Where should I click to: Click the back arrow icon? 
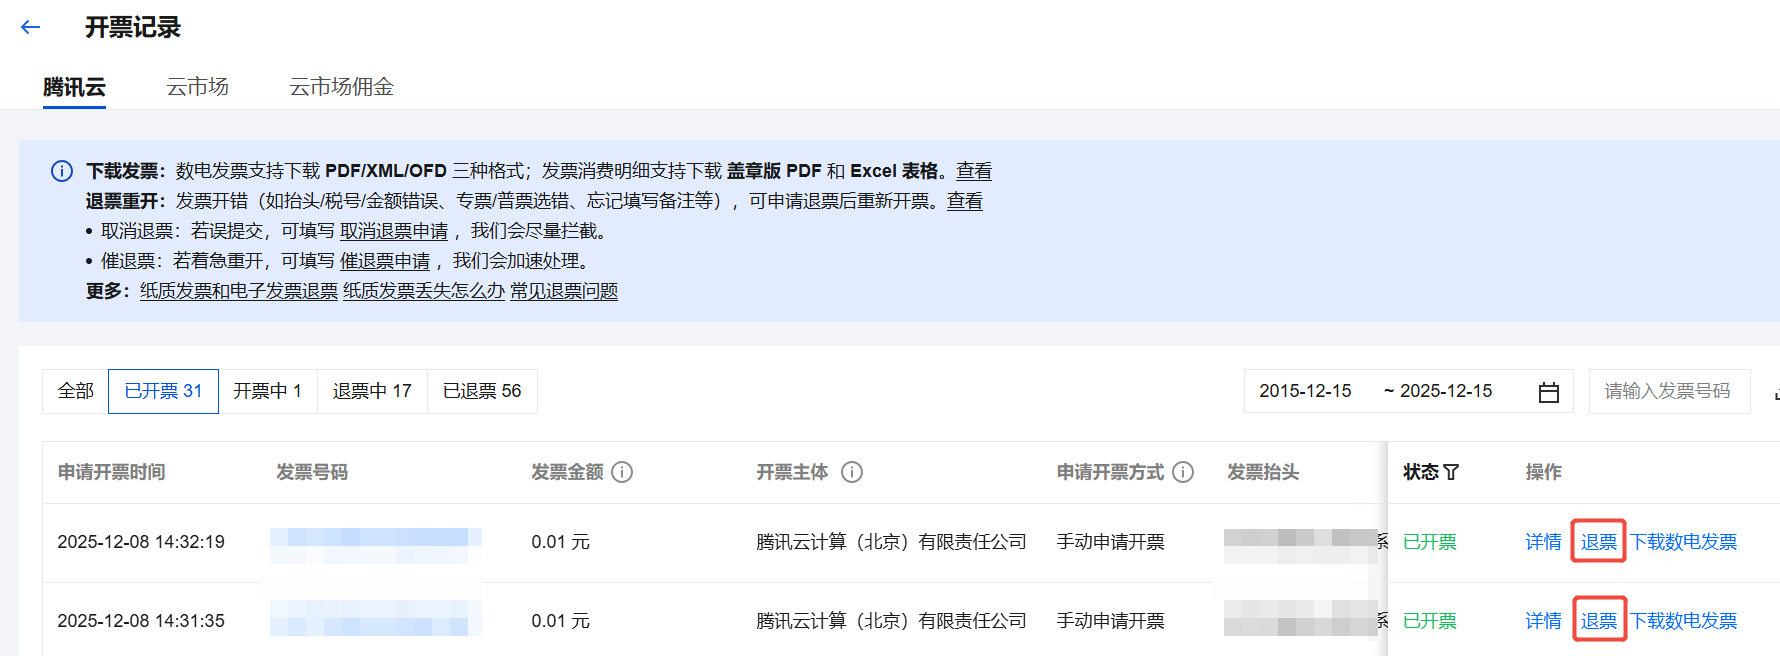[30, 28]
